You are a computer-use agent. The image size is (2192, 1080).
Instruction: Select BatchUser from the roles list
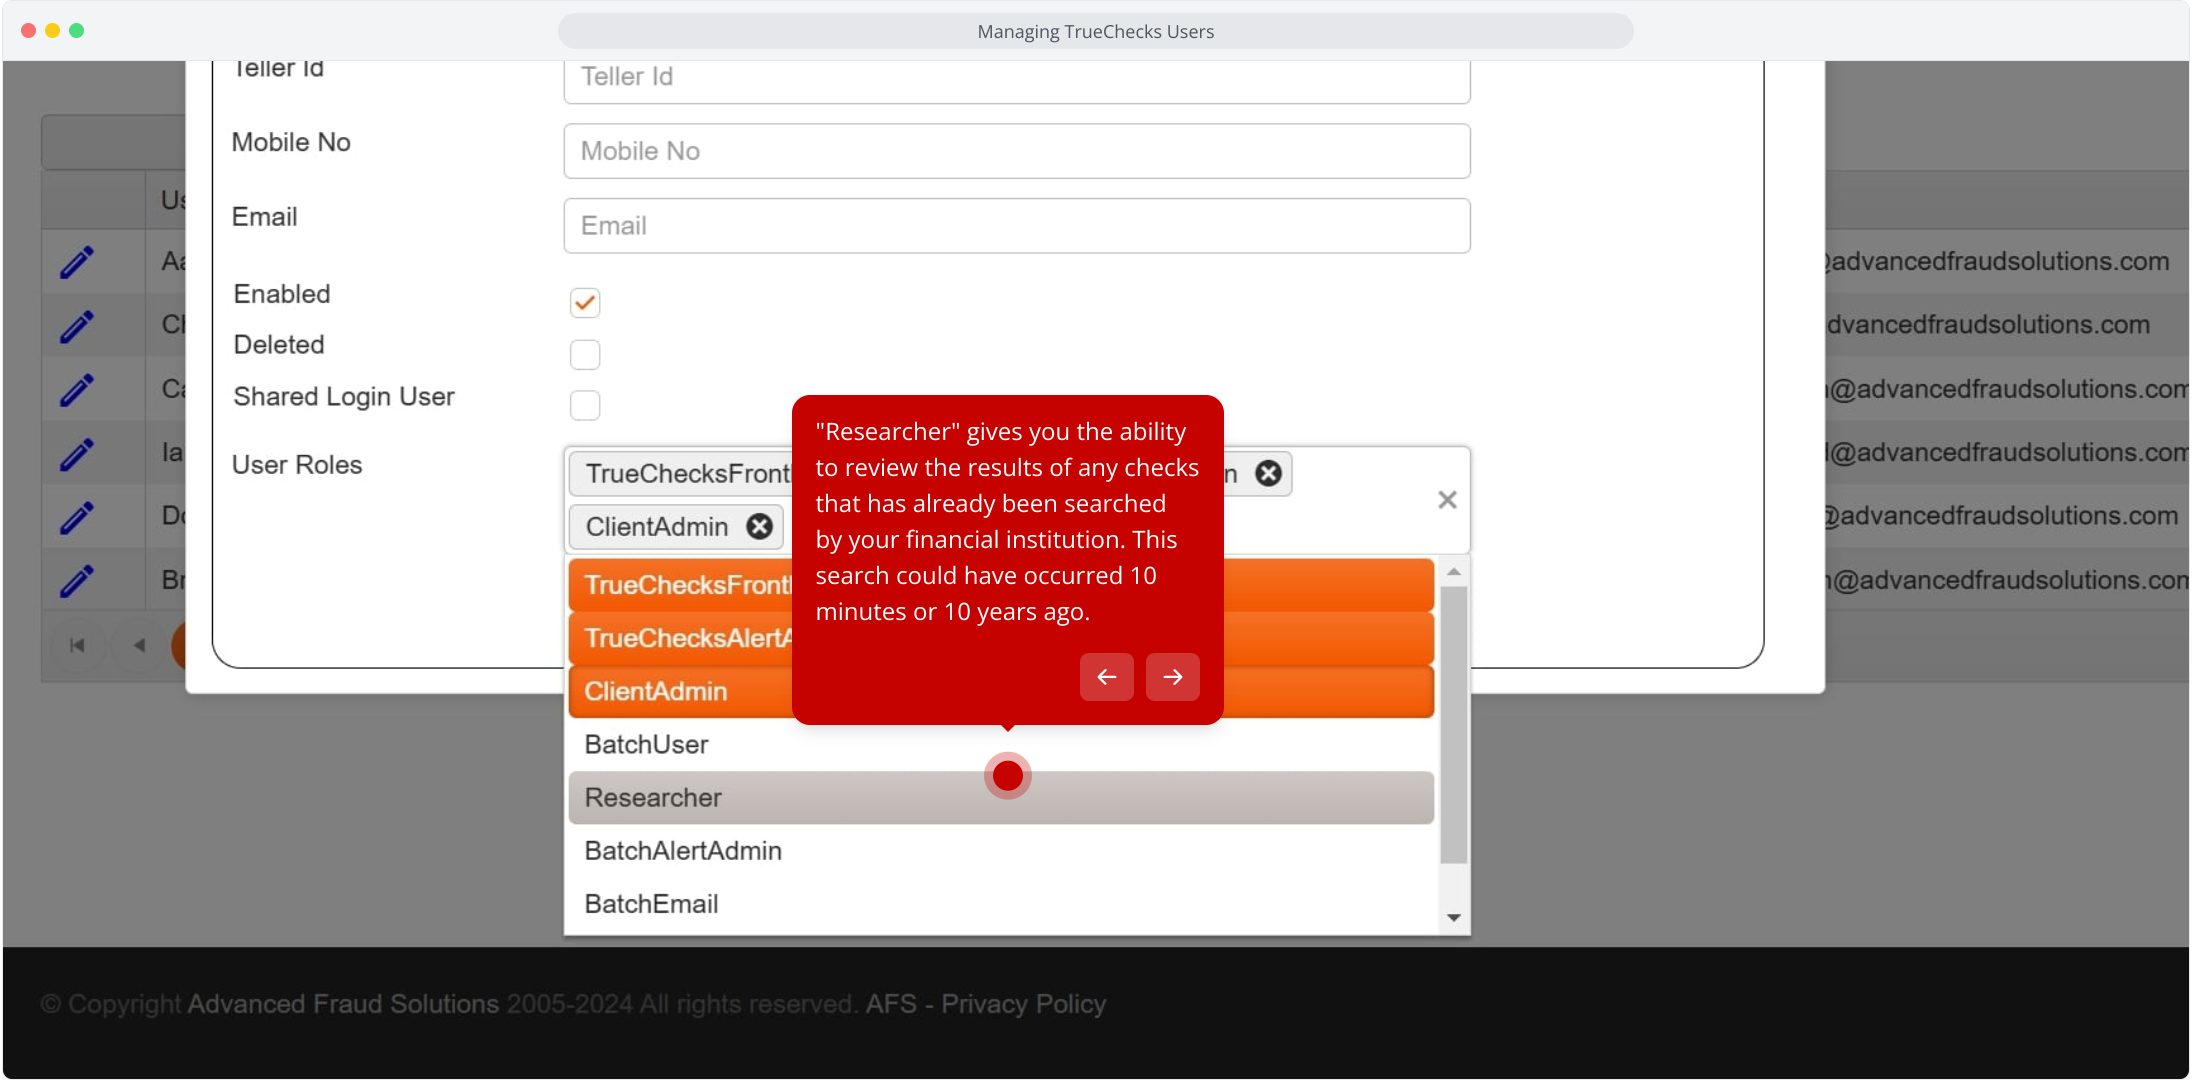1001,744
